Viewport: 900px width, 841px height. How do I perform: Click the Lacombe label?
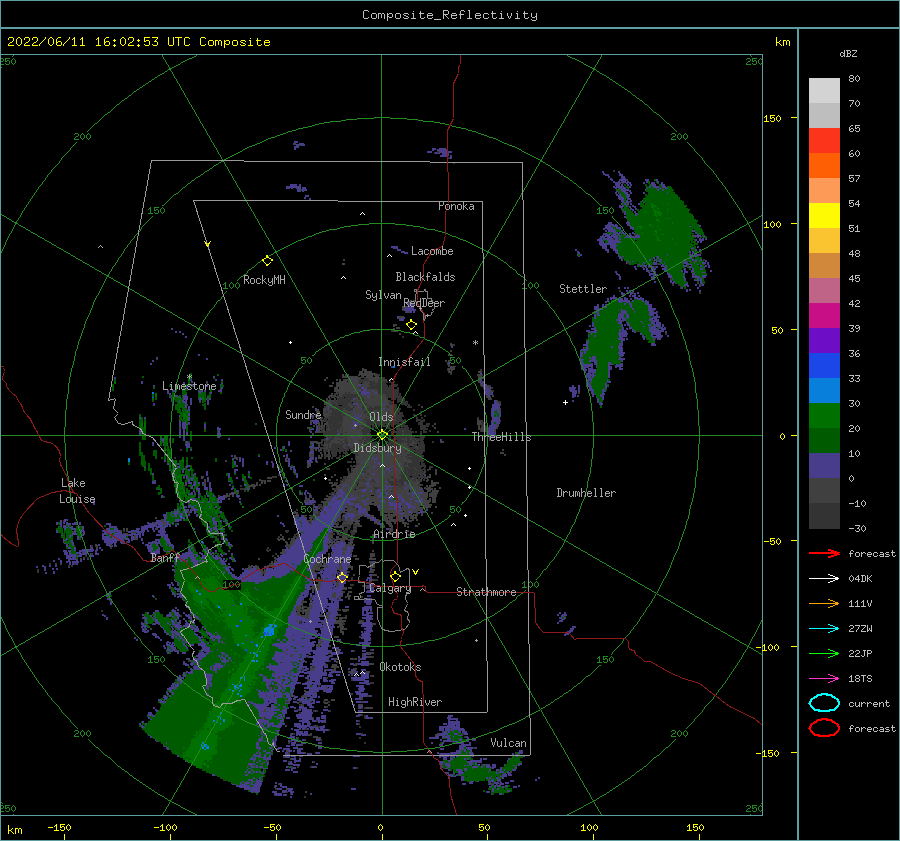pyautogui.click(x=432, y=251)
